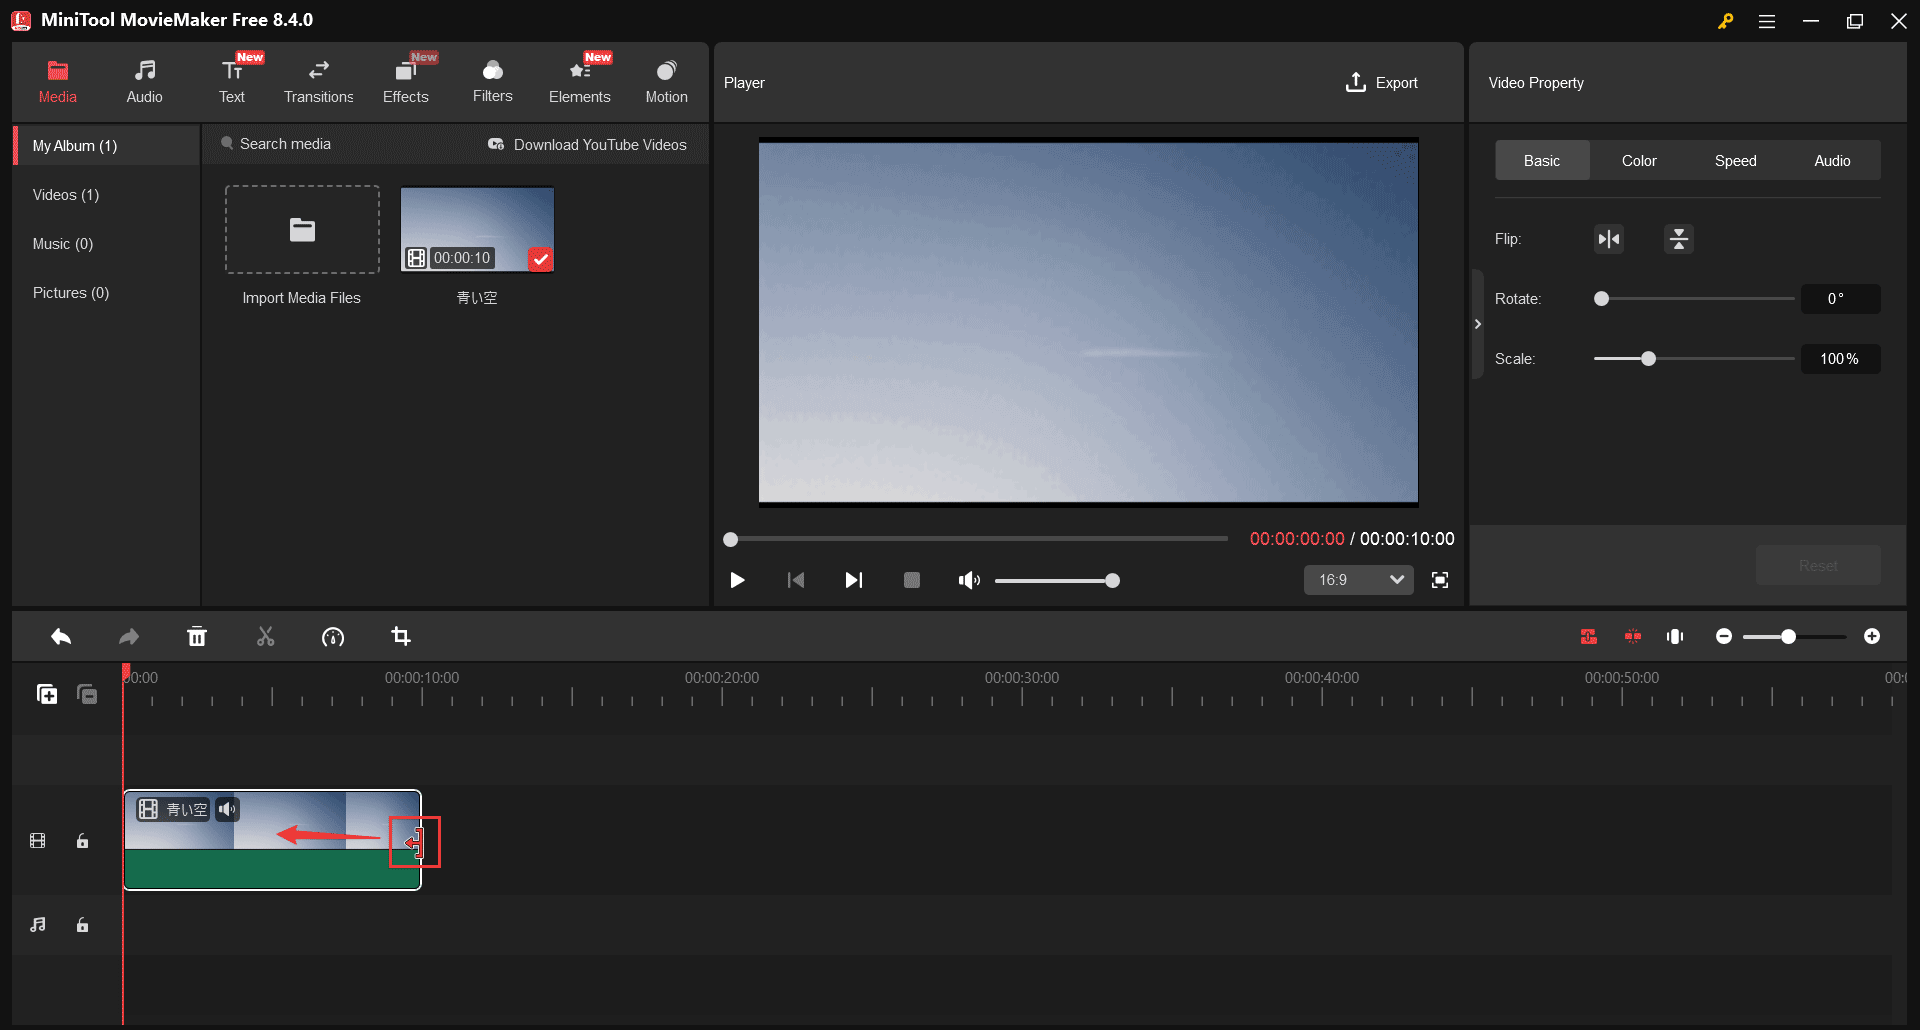The image size is (1920, 1030).
Task: Open the Effects panel
Action: pos(405,80)
